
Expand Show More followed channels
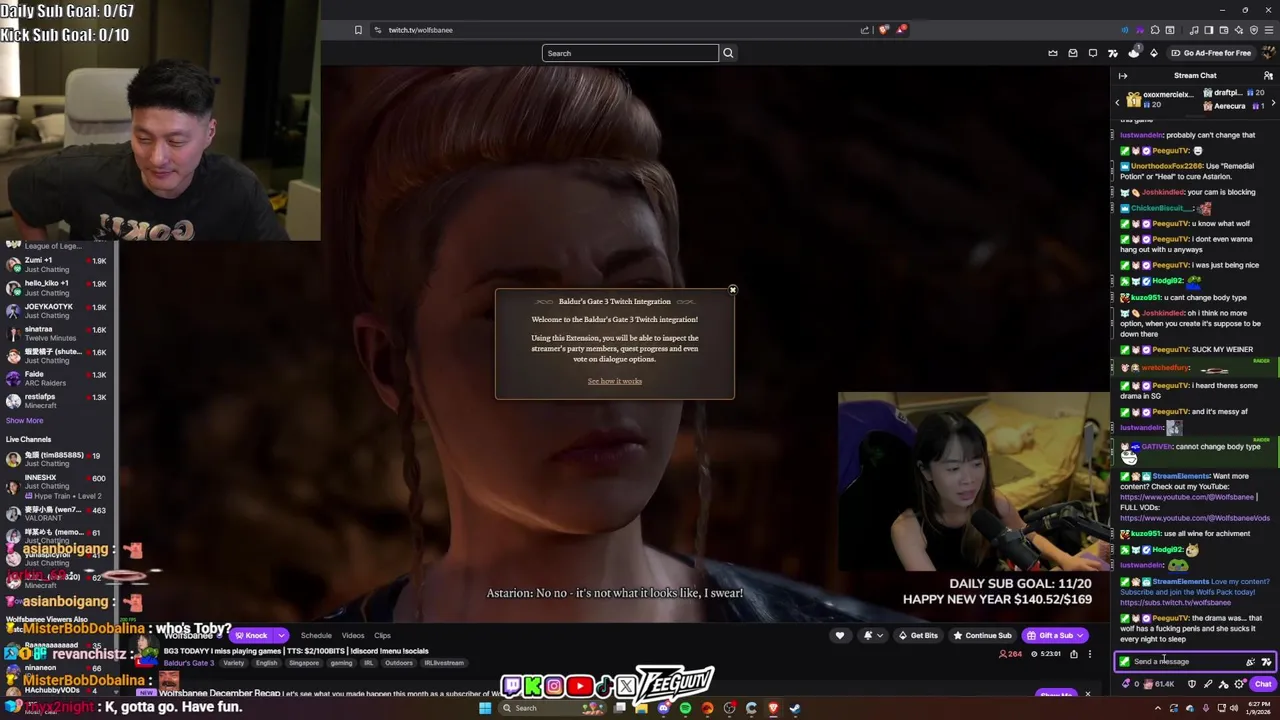(x=25, y=421)
